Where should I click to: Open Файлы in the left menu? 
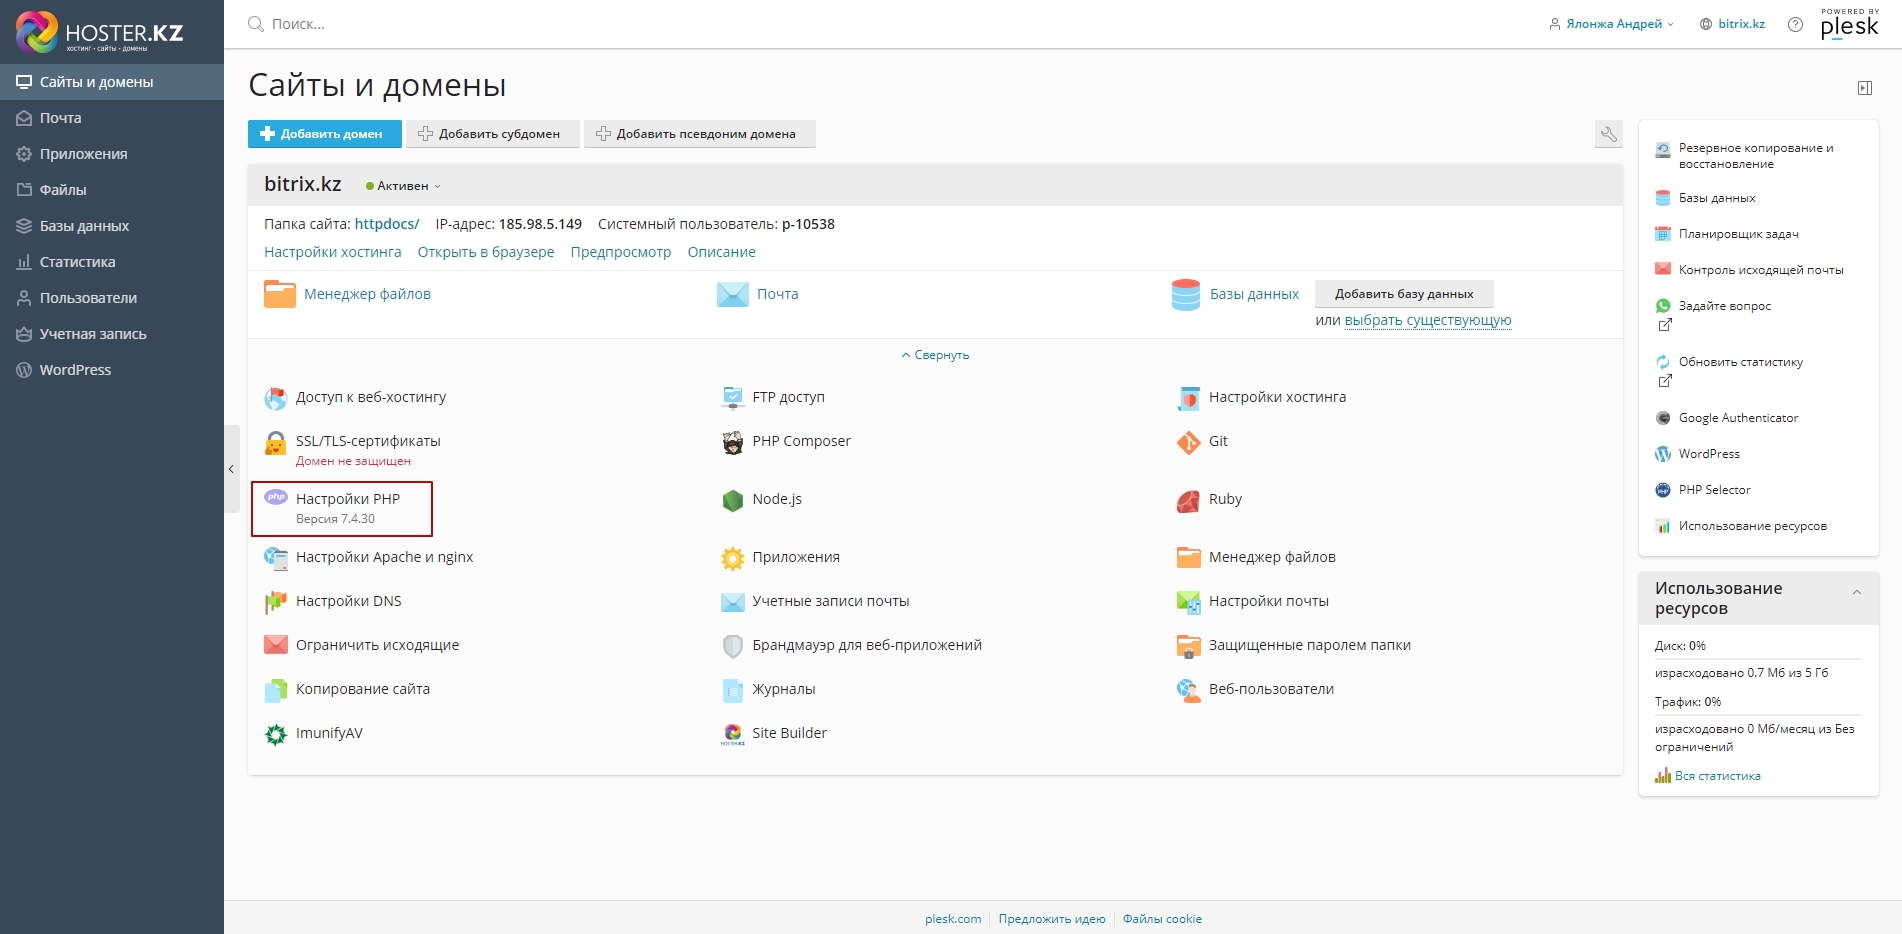pos(112,190)
